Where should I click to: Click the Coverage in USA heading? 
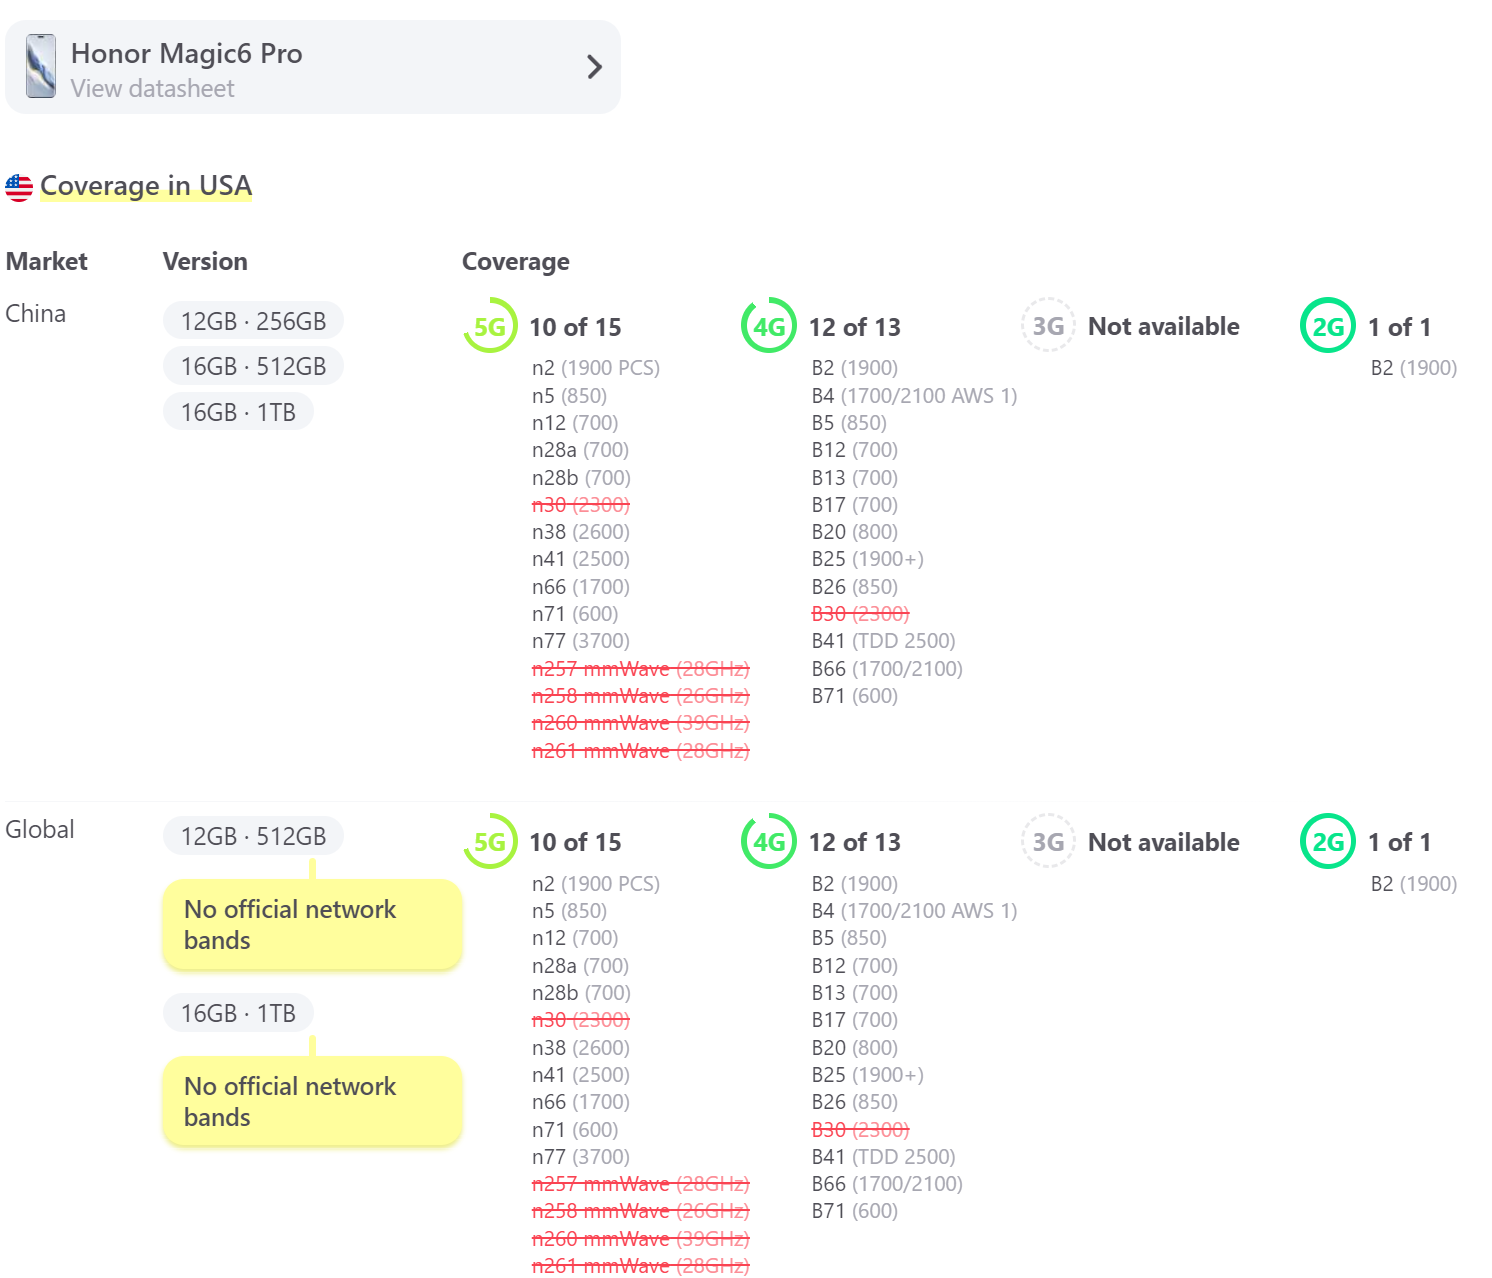click(146, 186)
